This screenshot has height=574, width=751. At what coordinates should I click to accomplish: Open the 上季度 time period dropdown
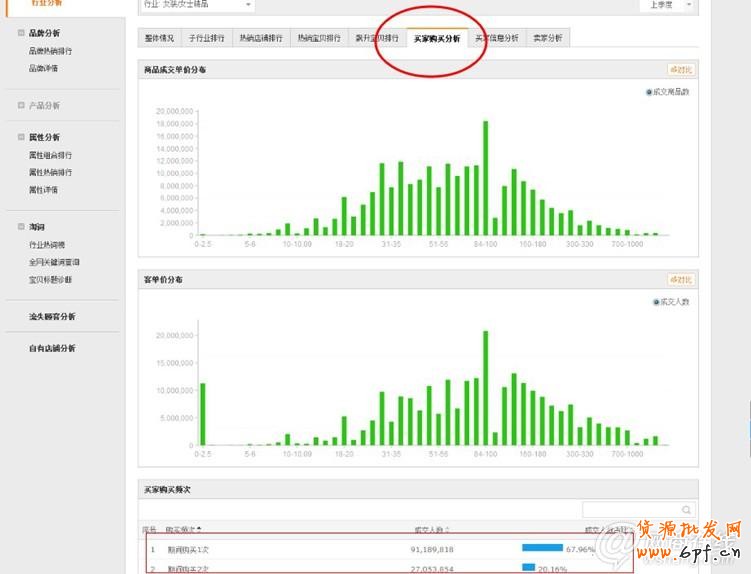point(668,5)
